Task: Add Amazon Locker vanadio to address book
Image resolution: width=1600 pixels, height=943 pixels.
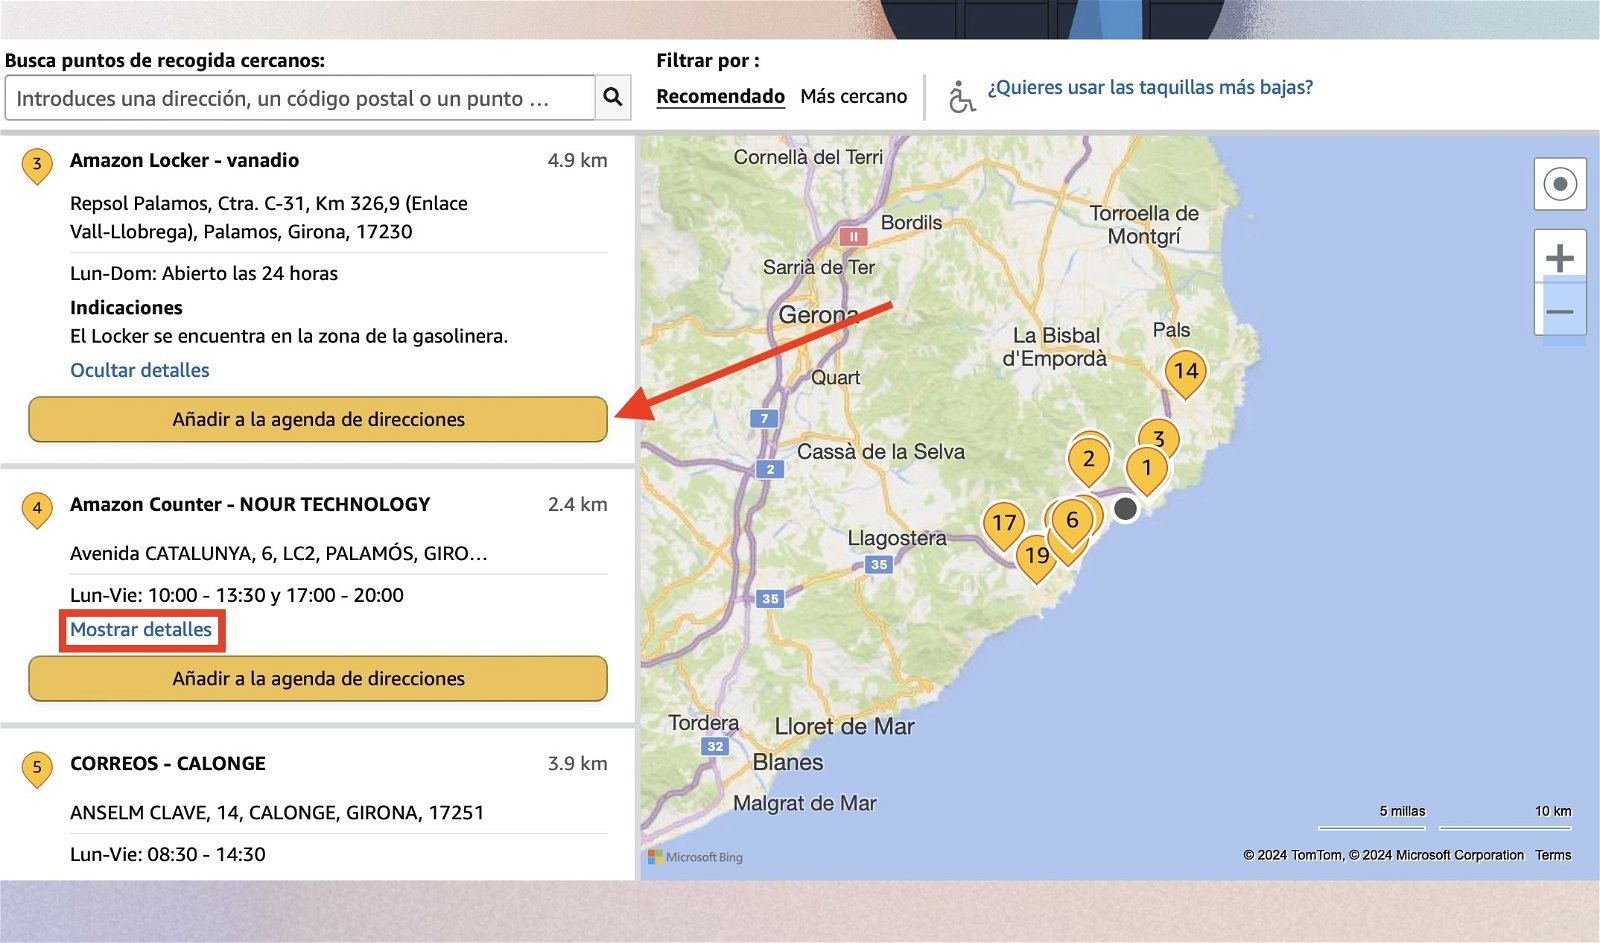Action: pyautogui.click(x=318, y=419)
